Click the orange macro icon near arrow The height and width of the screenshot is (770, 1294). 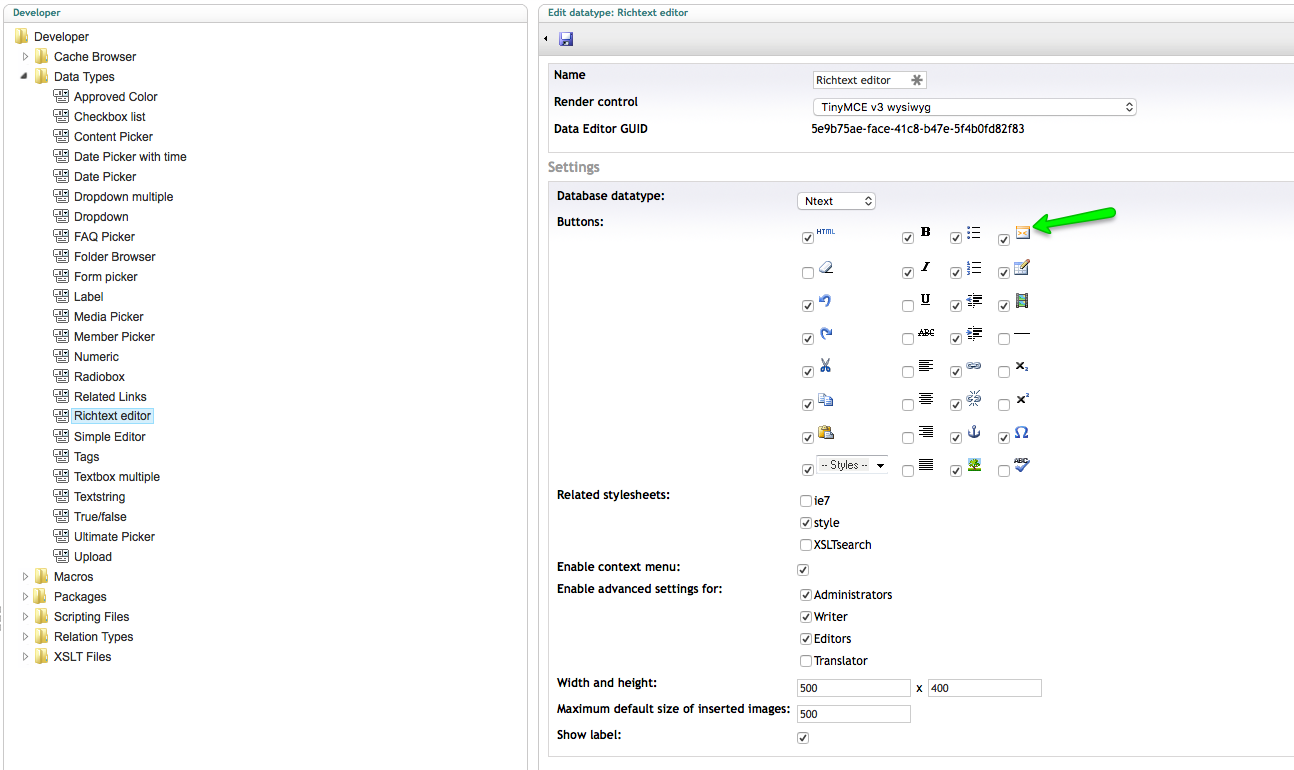click(1022, 233)
